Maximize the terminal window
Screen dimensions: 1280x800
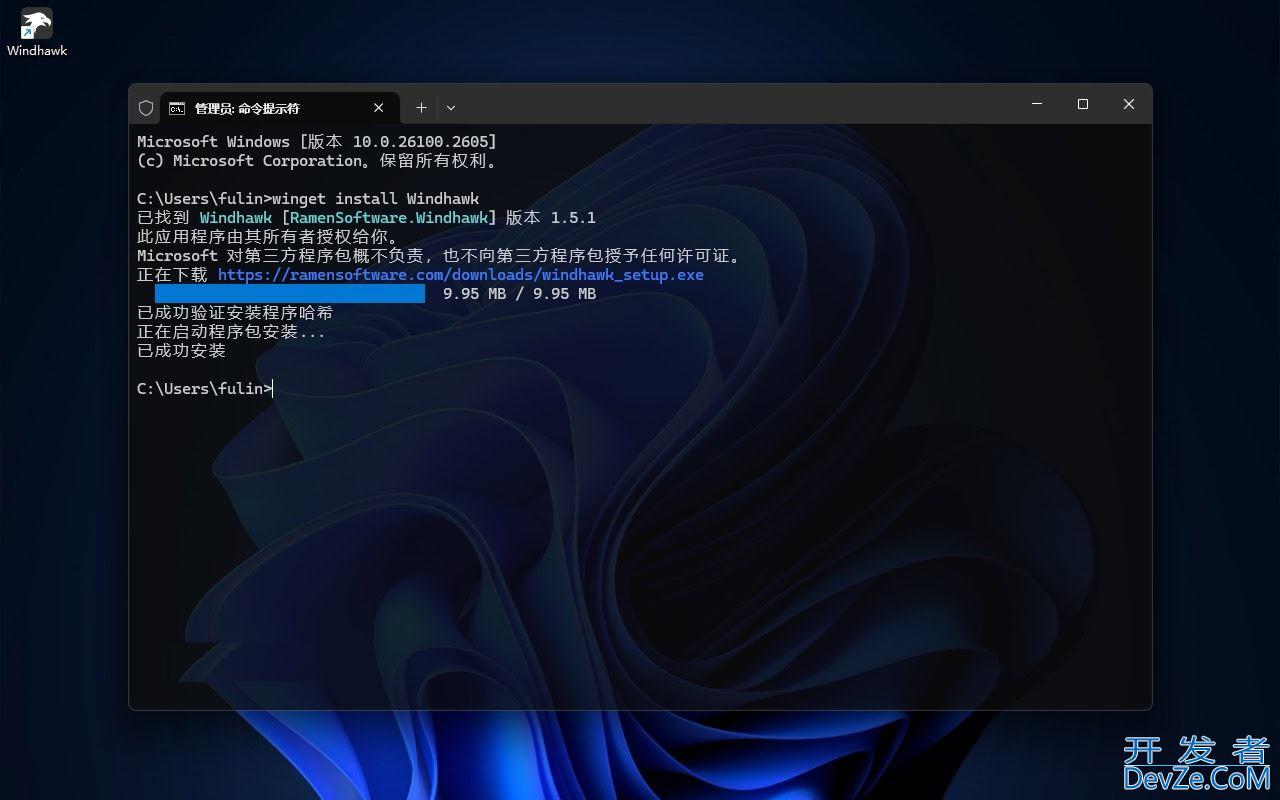(1083, 104)
